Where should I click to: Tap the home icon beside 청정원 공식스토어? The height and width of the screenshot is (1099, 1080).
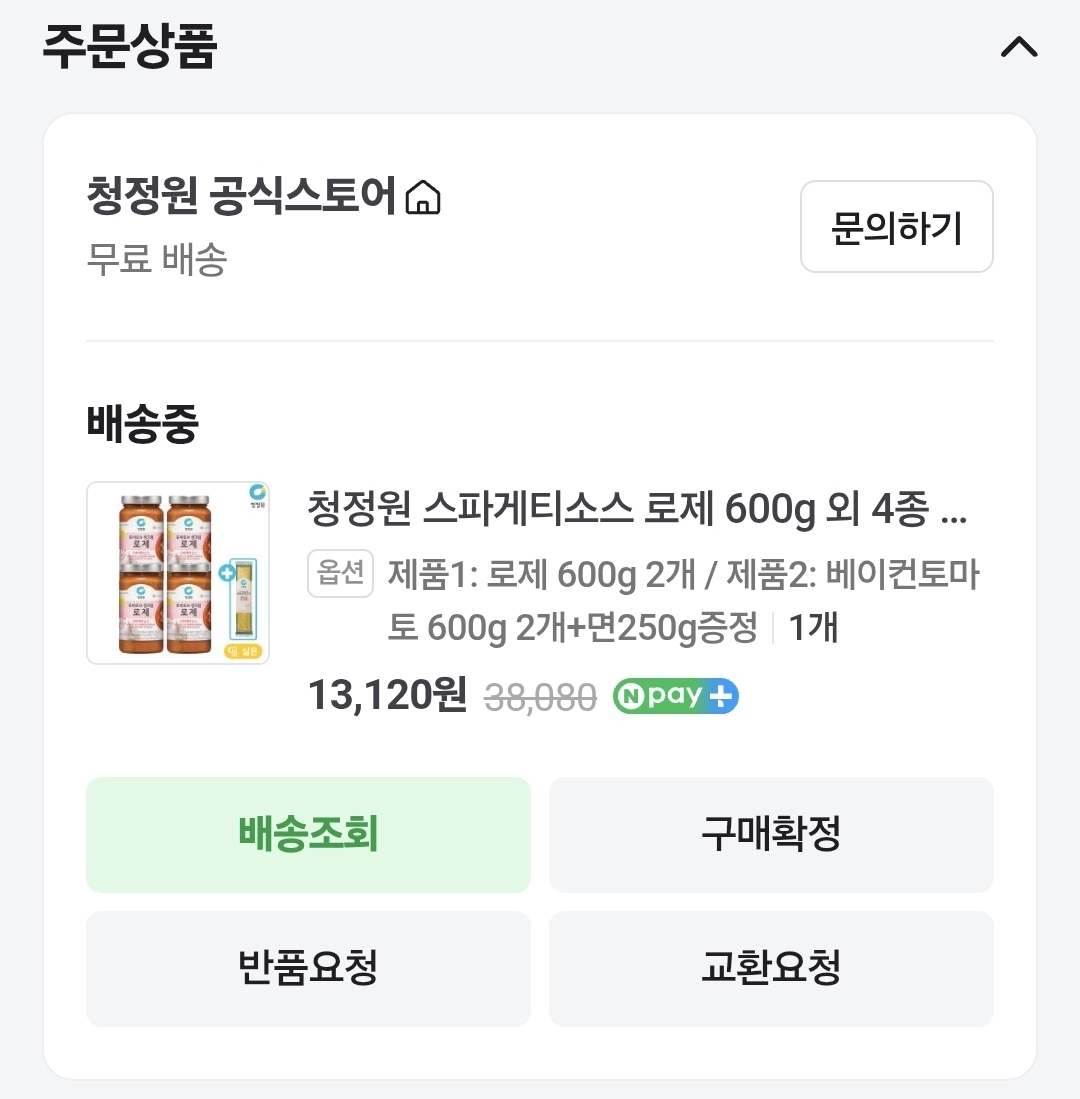(x=423, y=197)
